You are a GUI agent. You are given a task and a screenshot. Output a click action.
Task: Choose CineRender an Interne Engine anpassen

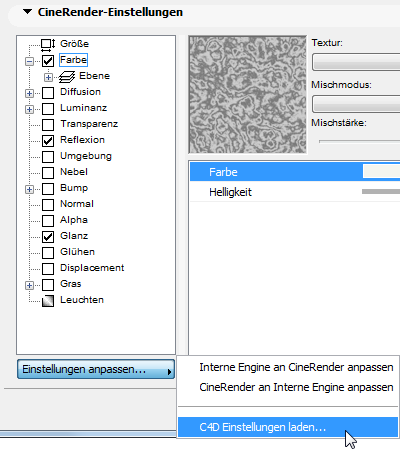pyautogui.click(x=296, y=387)
